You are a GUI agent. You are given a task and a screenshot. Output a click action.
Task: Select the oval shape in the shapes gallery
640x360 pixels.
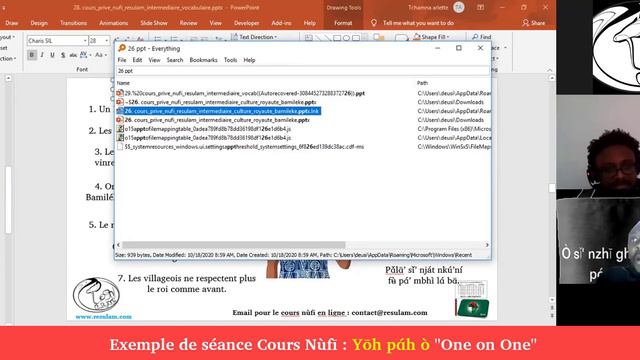click(346, 38)
